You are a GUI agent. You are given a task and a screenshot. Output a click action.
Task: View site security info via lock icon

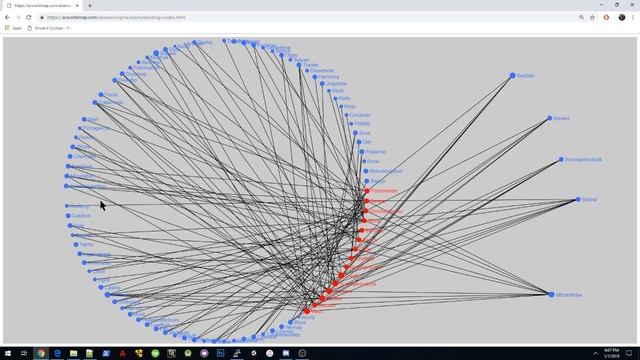(x=42, y=18)
